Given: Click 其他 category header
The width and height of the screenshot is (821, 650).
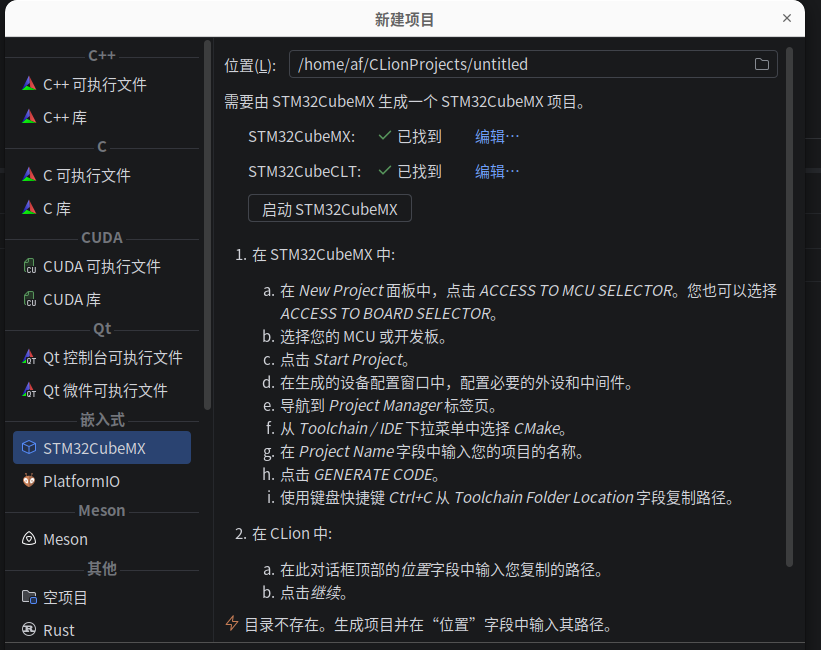Looking at the screenshot, I should [x=102, y=568].
